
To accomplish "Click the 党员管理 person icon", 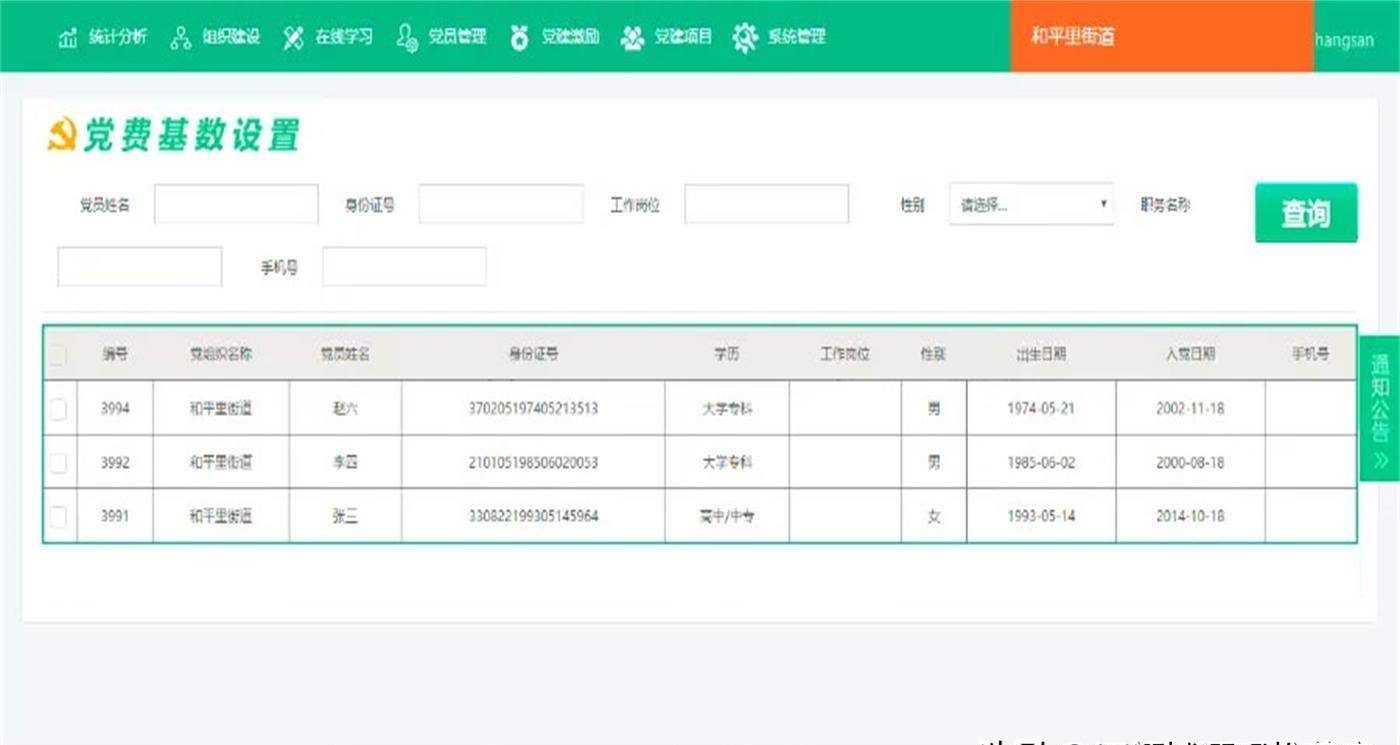I will (x=406, y=38).
